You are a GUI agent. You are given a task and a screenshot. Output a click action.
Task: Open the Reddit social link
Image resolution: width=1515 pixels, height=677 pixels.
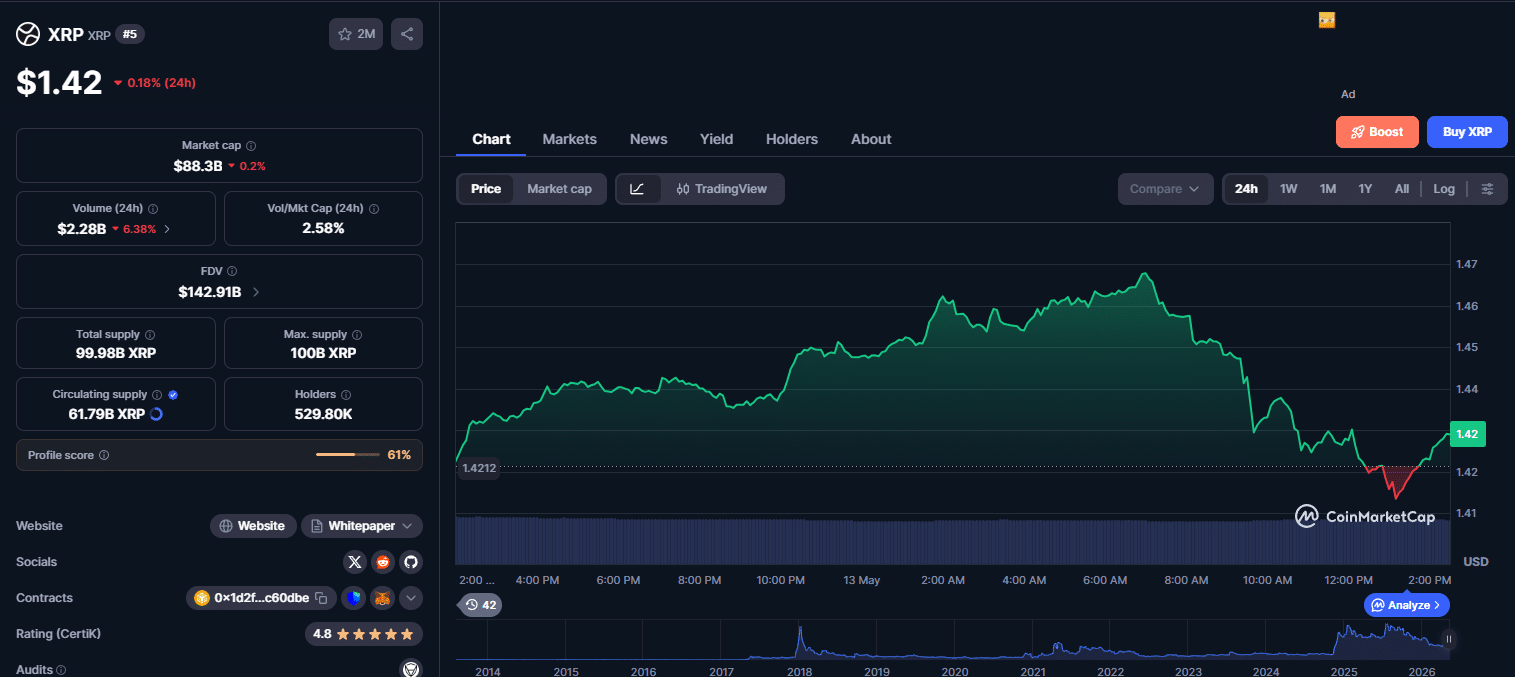pos(383,562)
